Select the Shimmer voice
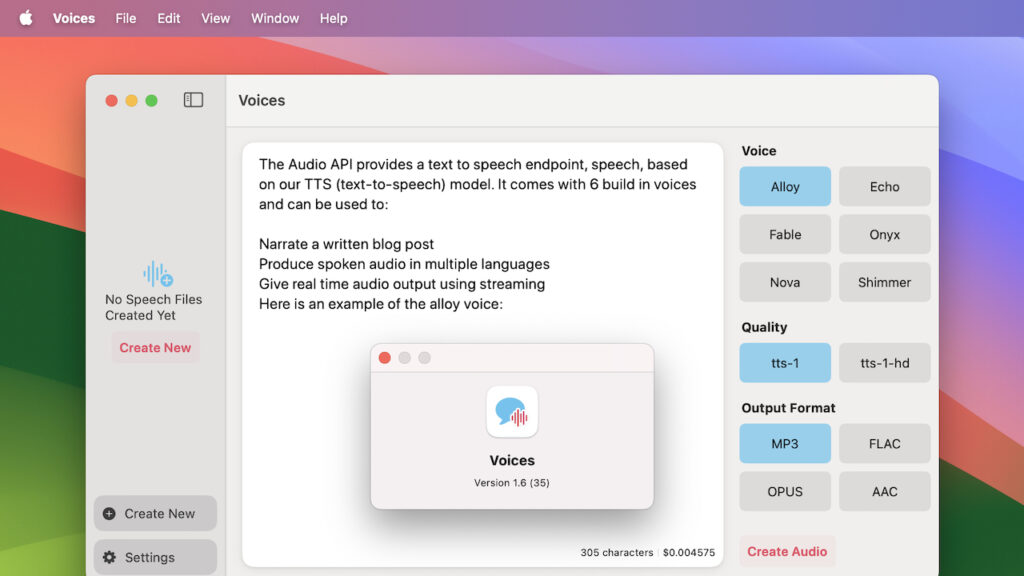 [884, 282]
